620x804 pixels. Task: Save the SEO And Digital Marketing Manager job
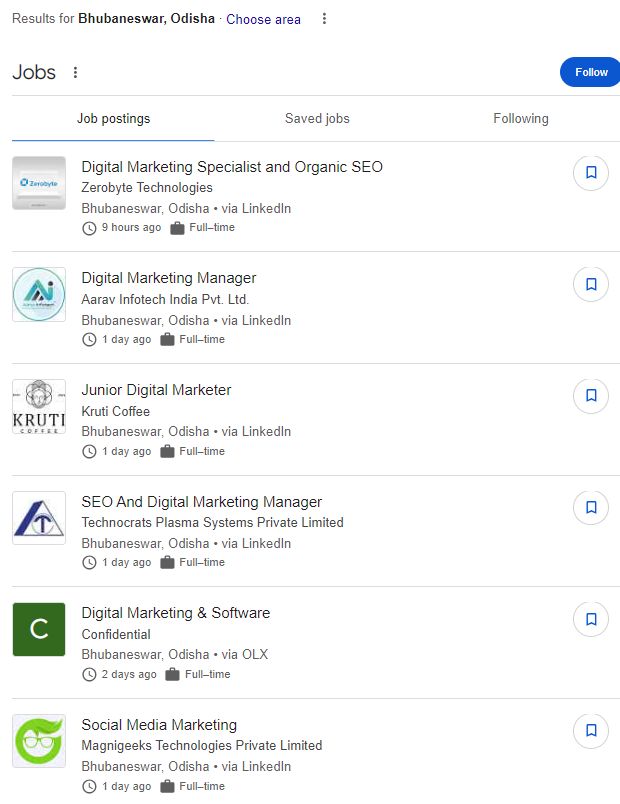pyautogui.click(x=590, y=507)
